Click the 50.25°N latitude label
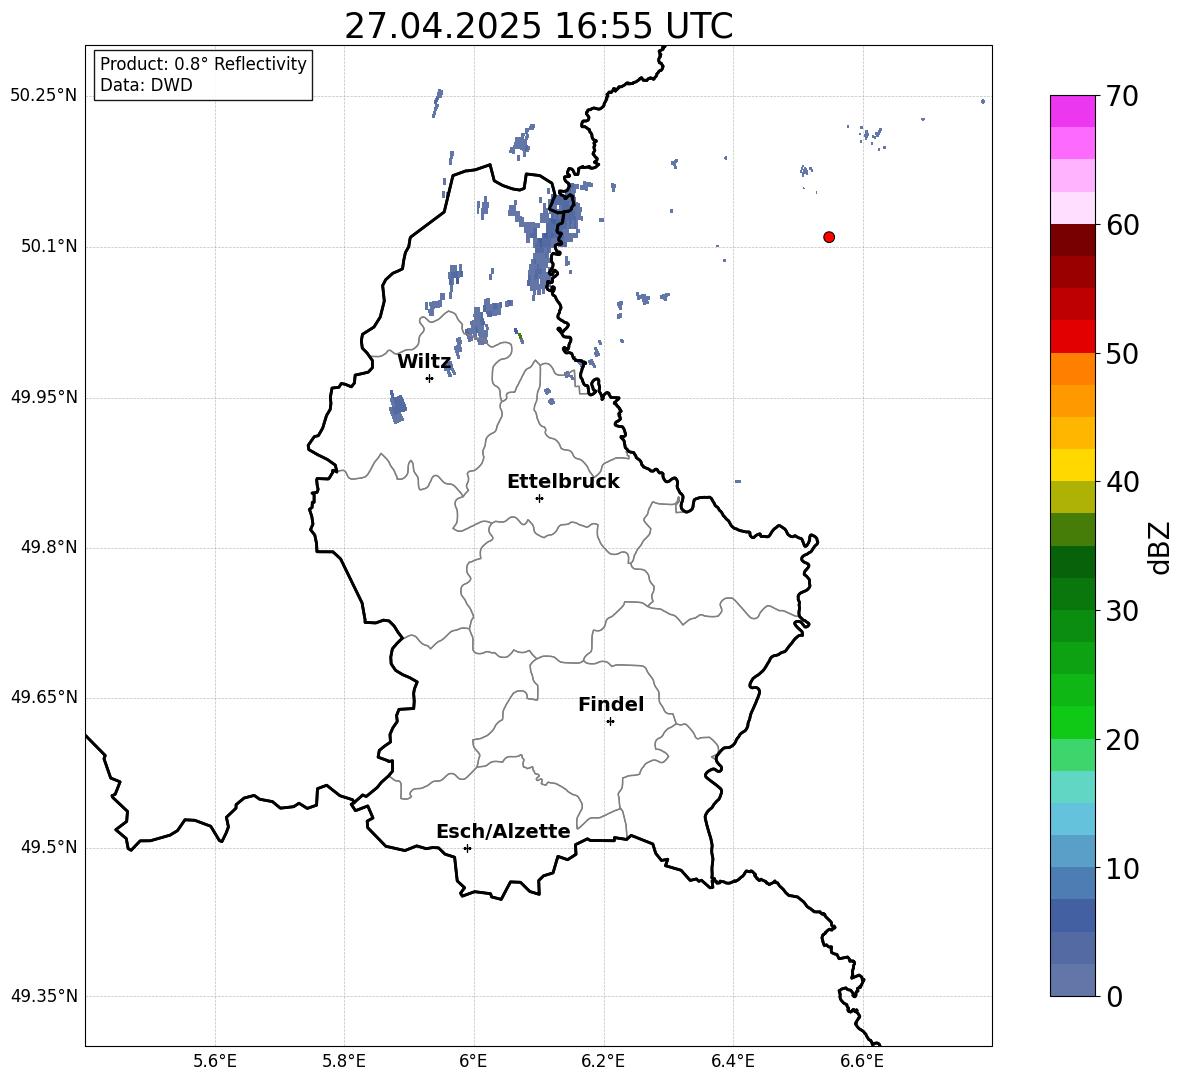 click(44, 96)
